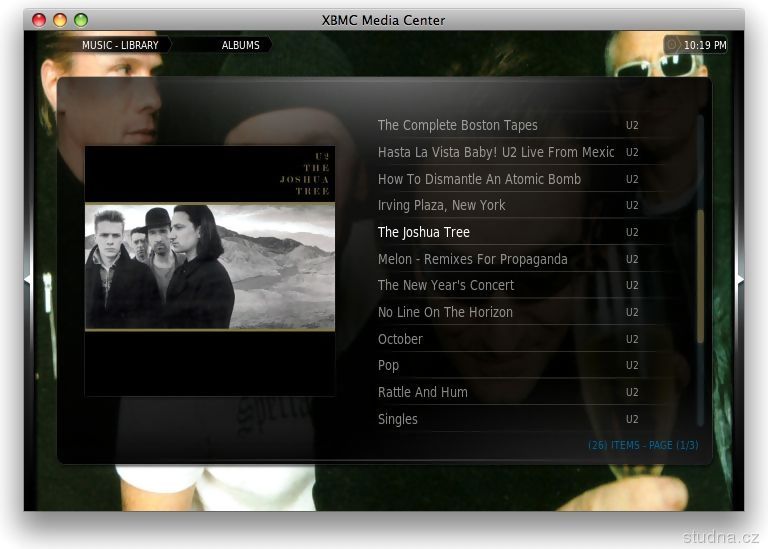Click the left edge arrow handle
The height and width of the screenshot is (549, 768).
(28, 280)
